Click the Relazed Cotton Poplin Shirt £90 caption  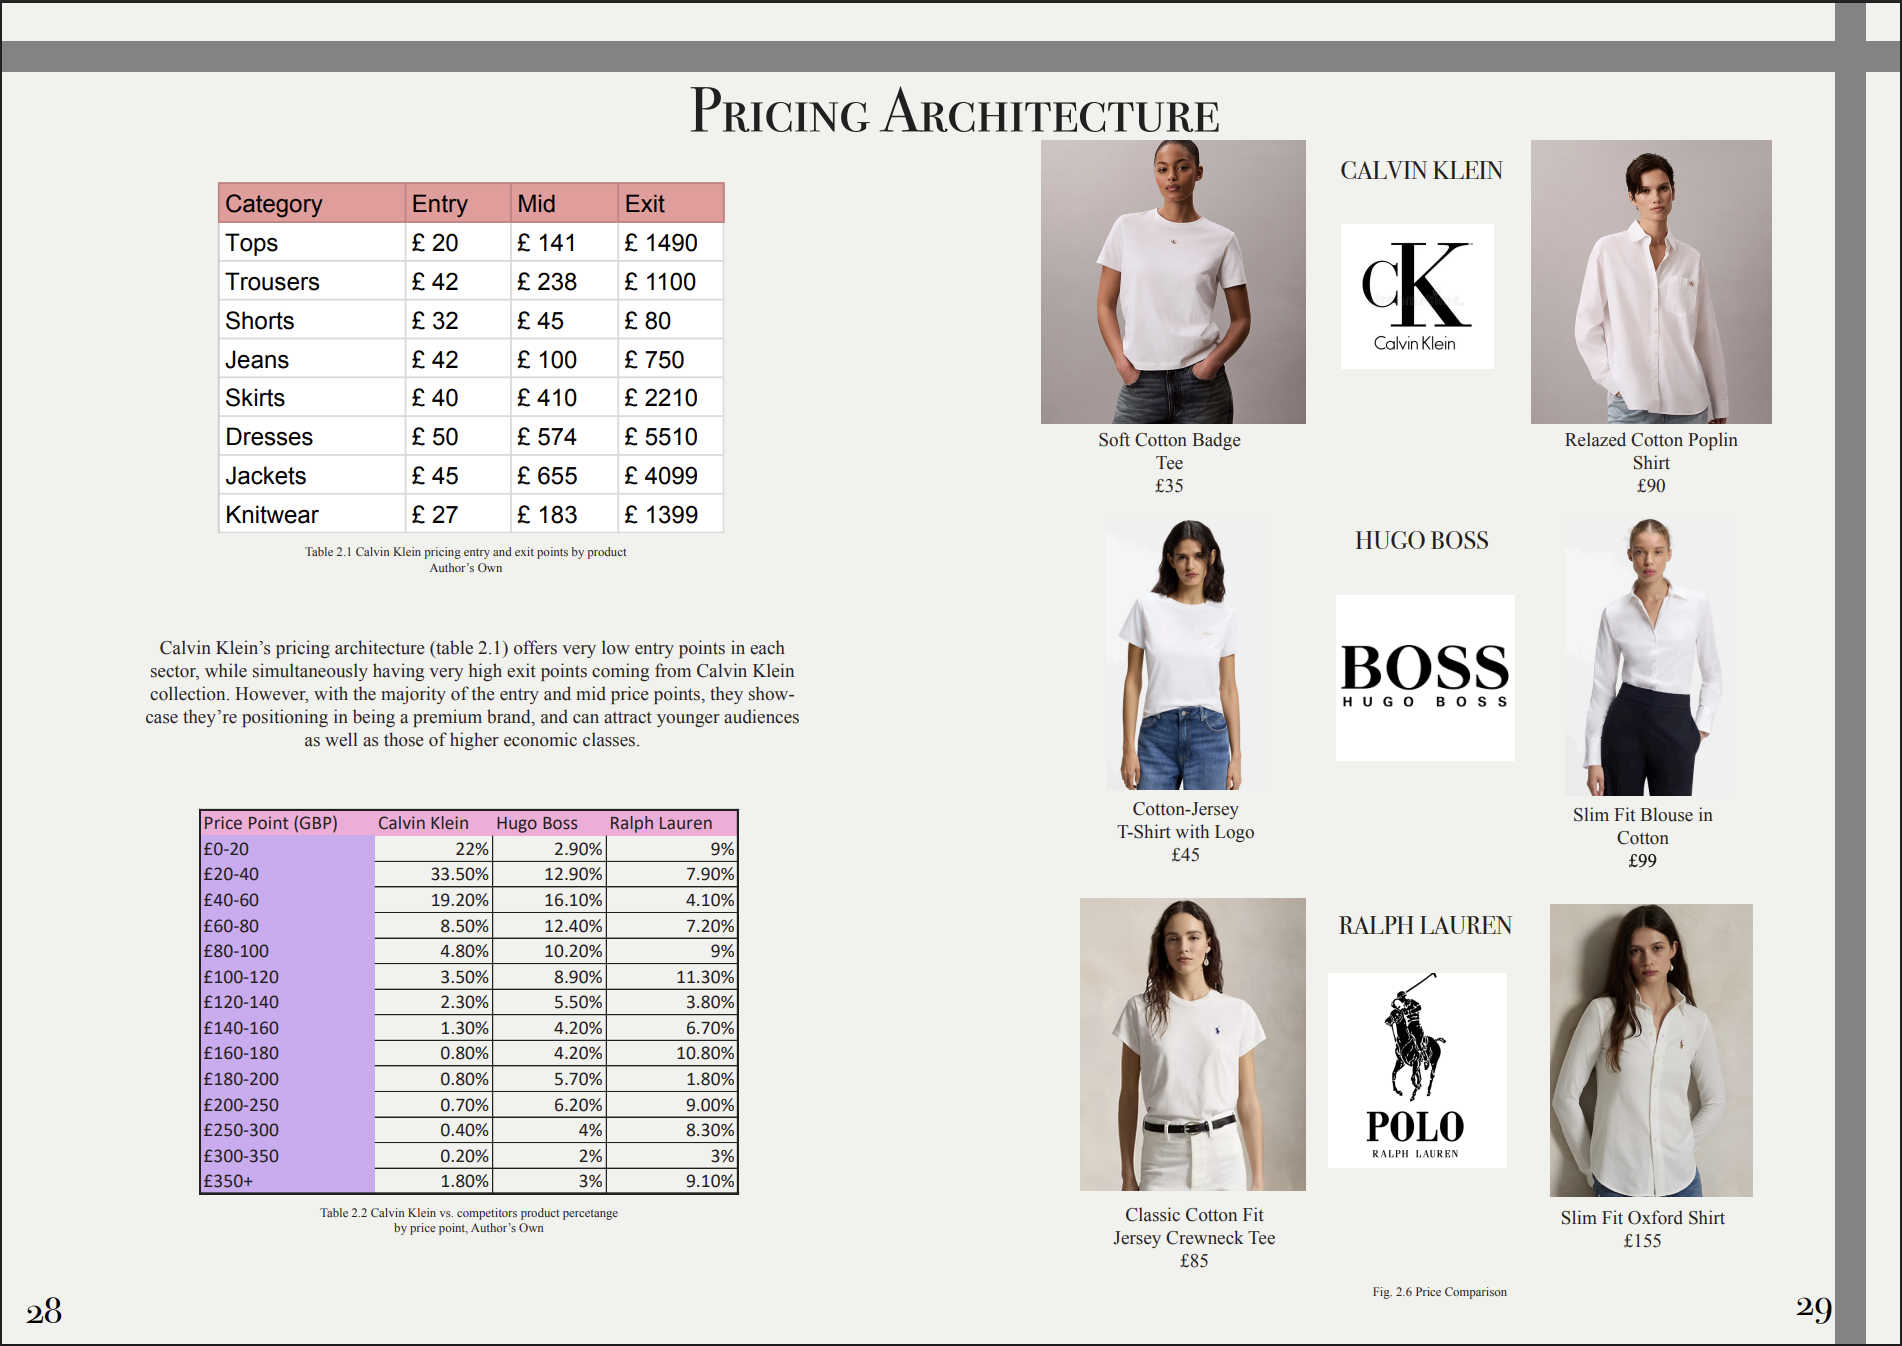[1651, 463]
